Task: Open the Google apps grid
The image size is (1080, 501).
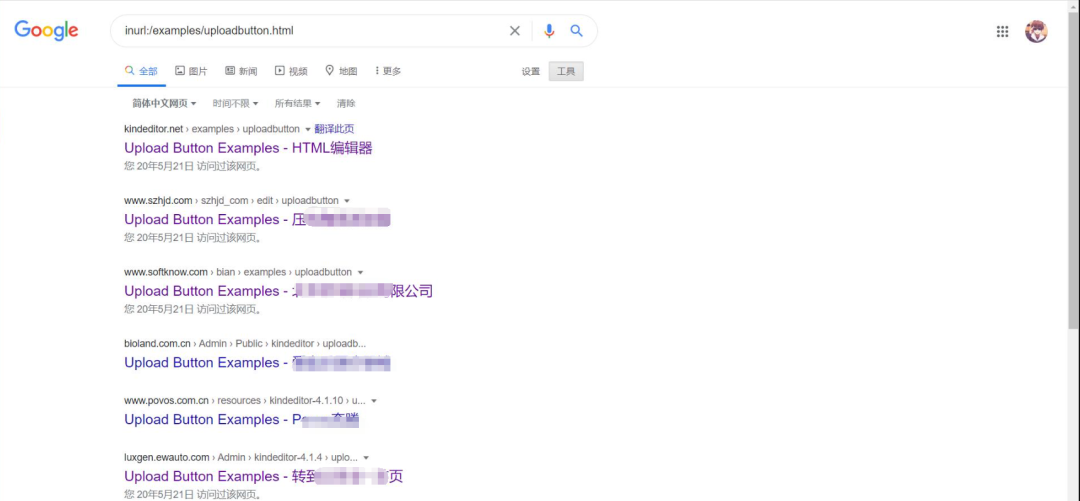Action: click(1002, 31)
